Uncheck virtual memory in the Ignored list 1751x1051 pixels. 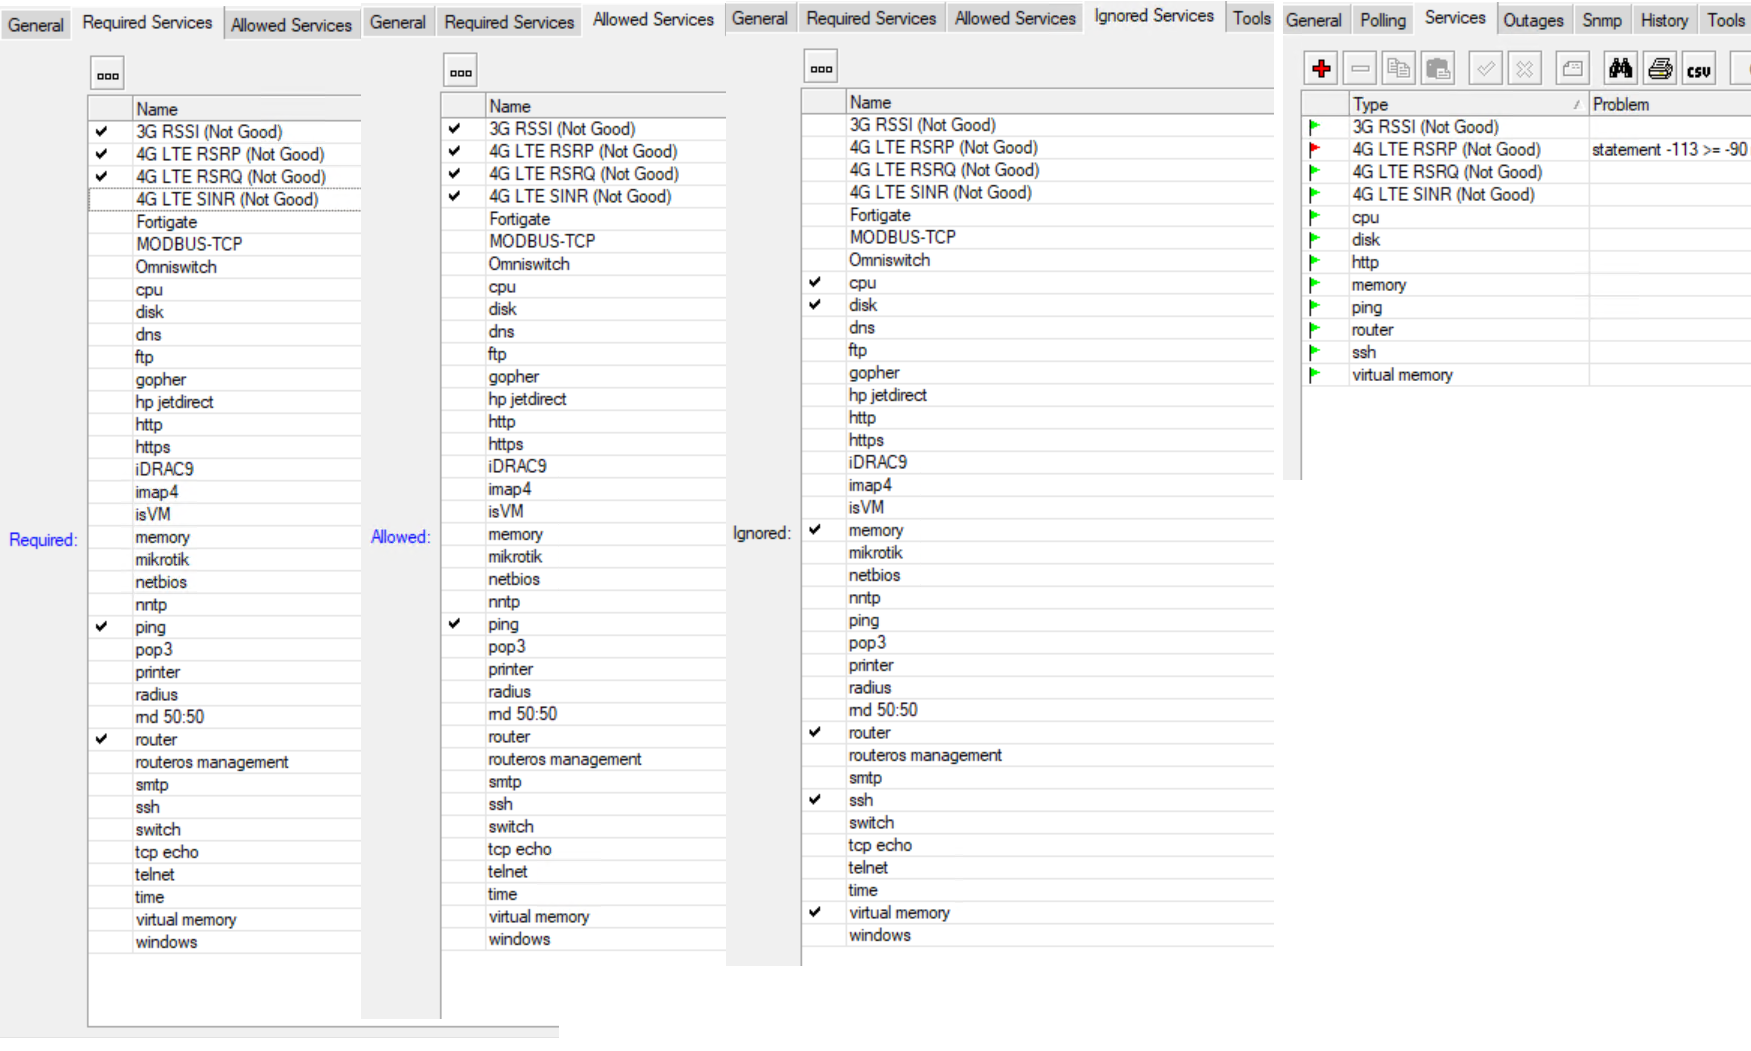pyautogui.click(x=816, y=912)
